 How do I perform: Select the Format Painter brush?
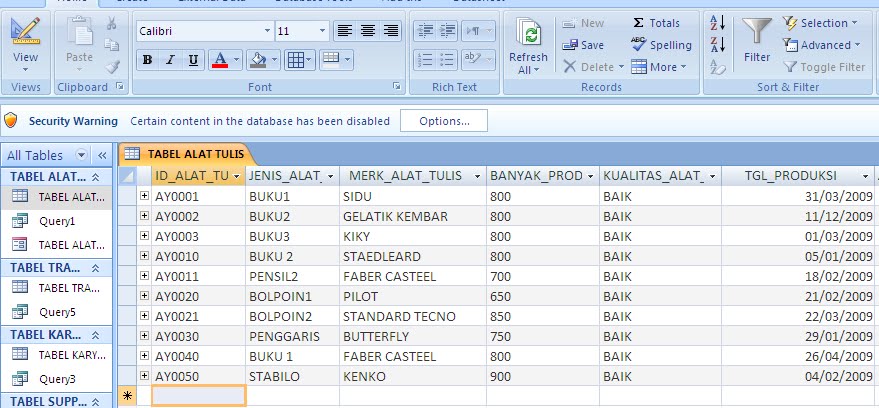(112, 67)
